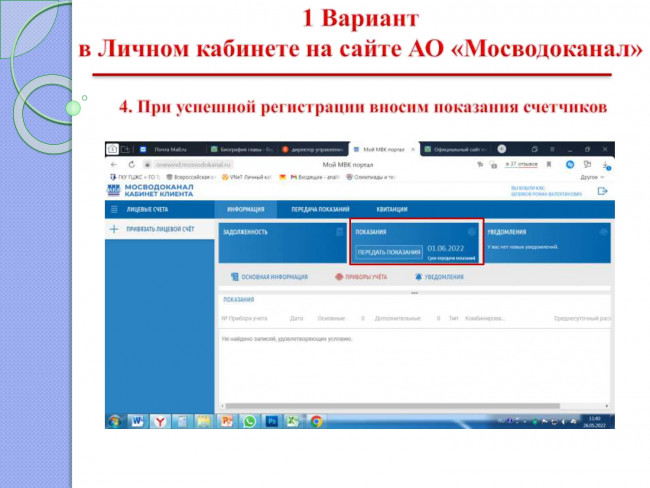Image resolution: width=650 pixels, height=488 pixels.
Task: Click the ЗАДОЛЖЕННОСТЬ card icon
Action: coord(339,232)
